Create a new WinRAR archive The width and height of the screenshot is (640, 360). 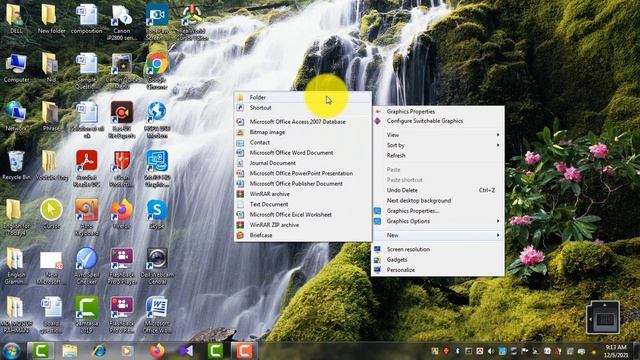(x=302, y=194)
